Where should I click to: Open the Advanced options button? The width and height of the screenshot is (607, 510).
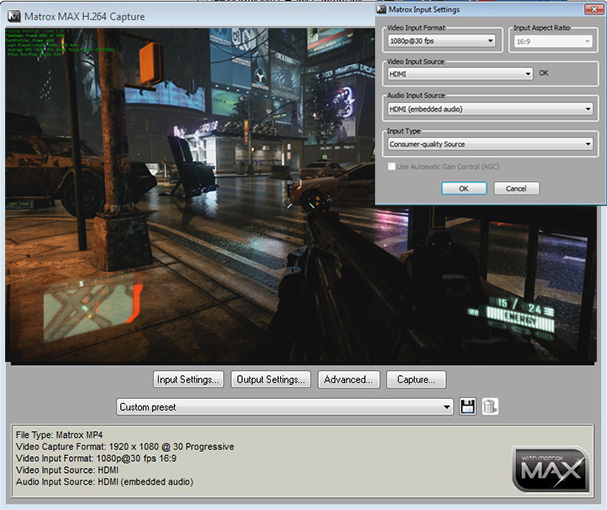pos(349,379)
